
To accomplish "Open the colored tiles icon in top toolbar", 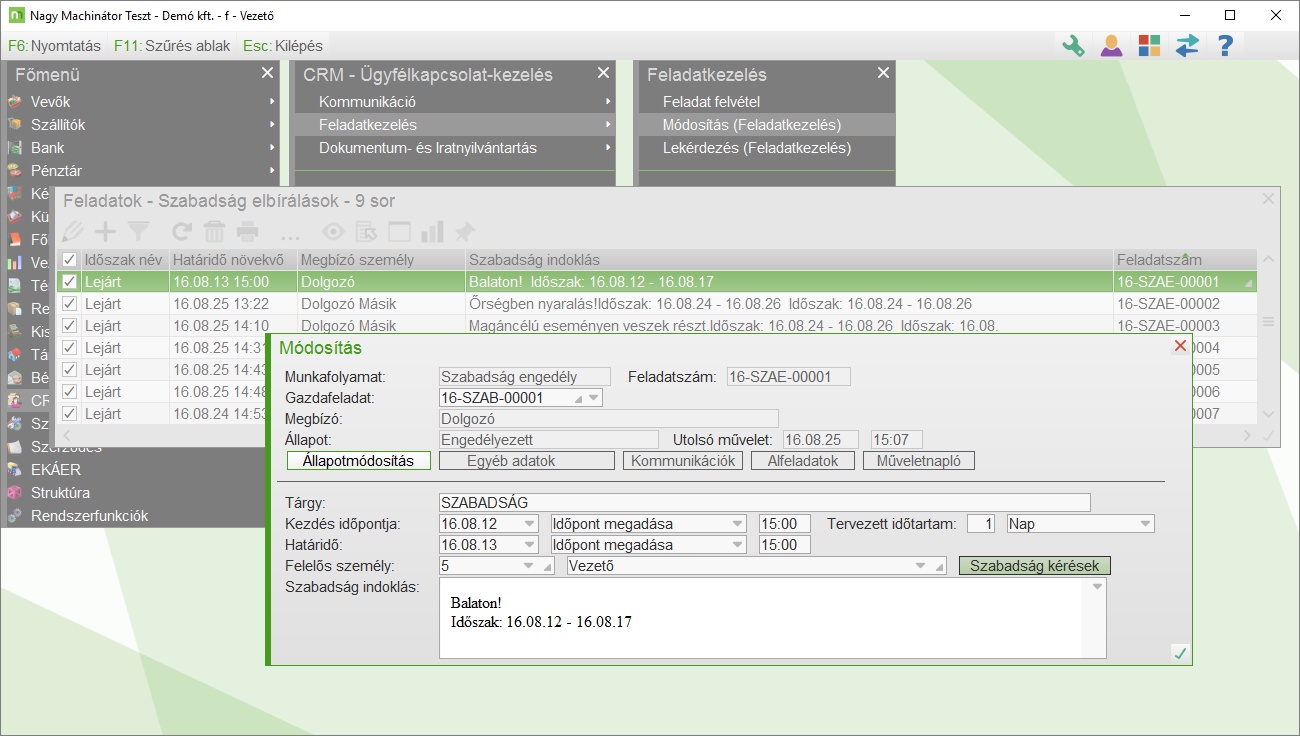I will click(x=1149, y=46).
